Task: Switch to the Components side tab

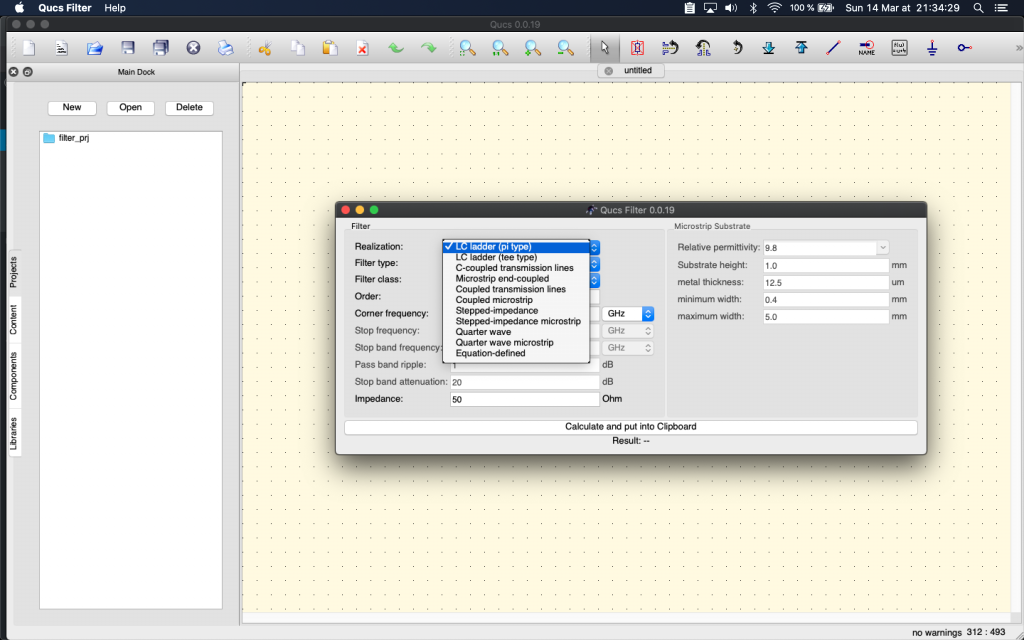Action: pos(14,376)
